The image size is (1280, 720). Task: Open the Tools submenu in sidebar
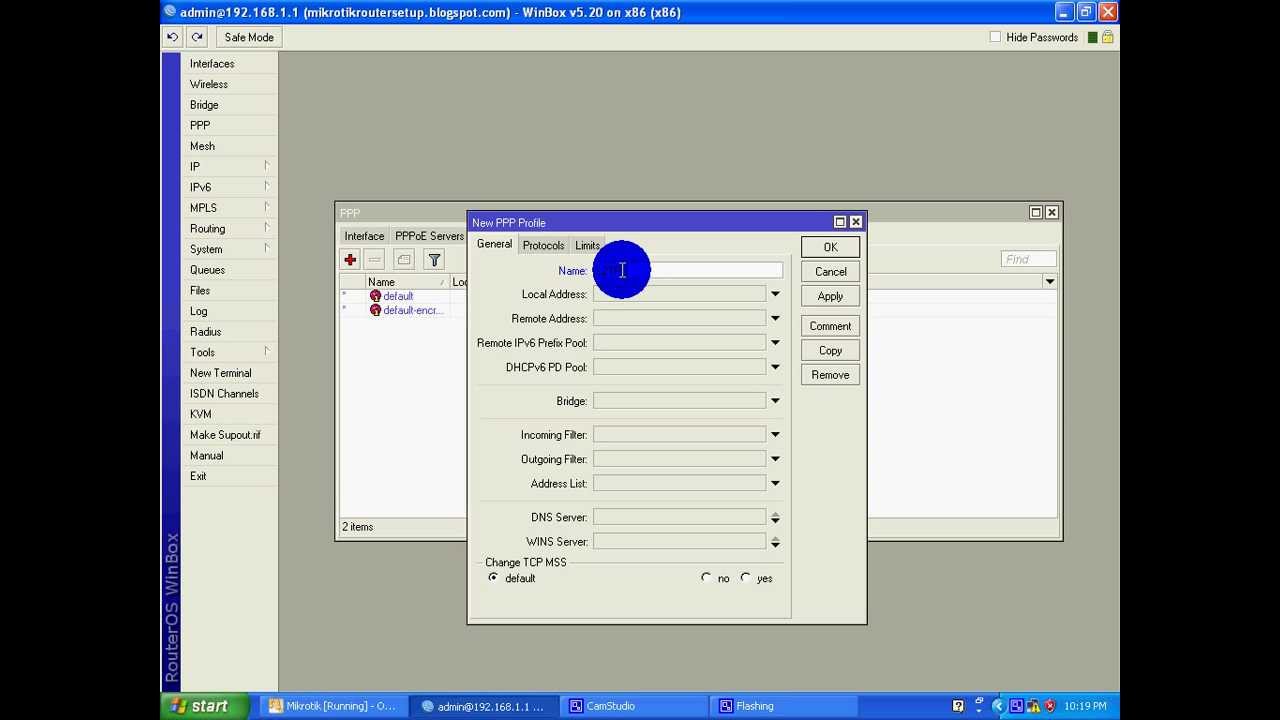pos(202,352)
